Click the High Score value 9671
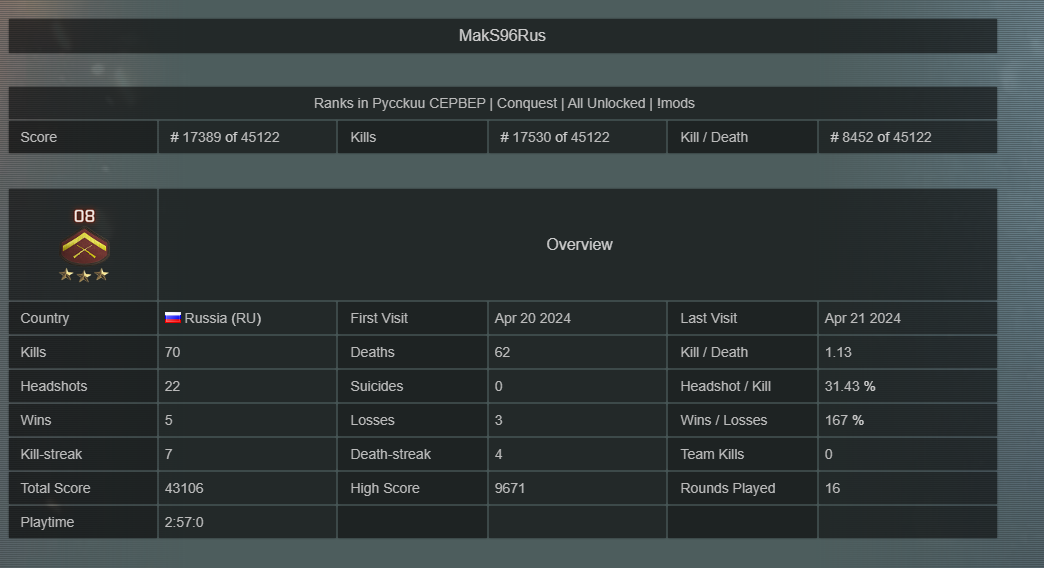Viewport: 1044px width, 568px height. 510,488
